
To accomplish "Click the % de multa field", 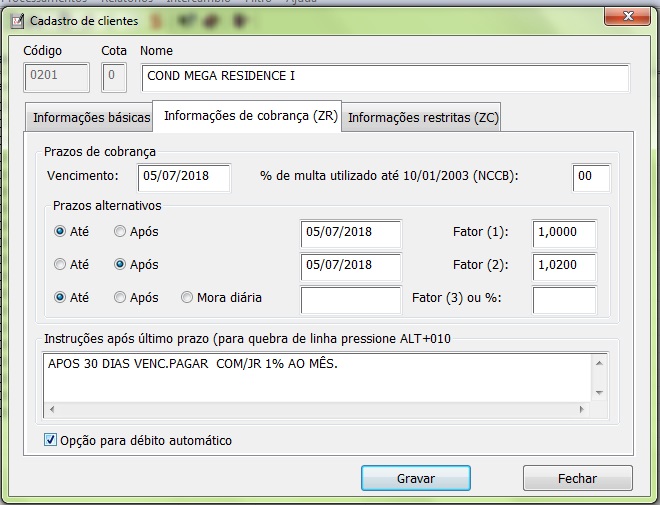I will (x=591, y=177).
